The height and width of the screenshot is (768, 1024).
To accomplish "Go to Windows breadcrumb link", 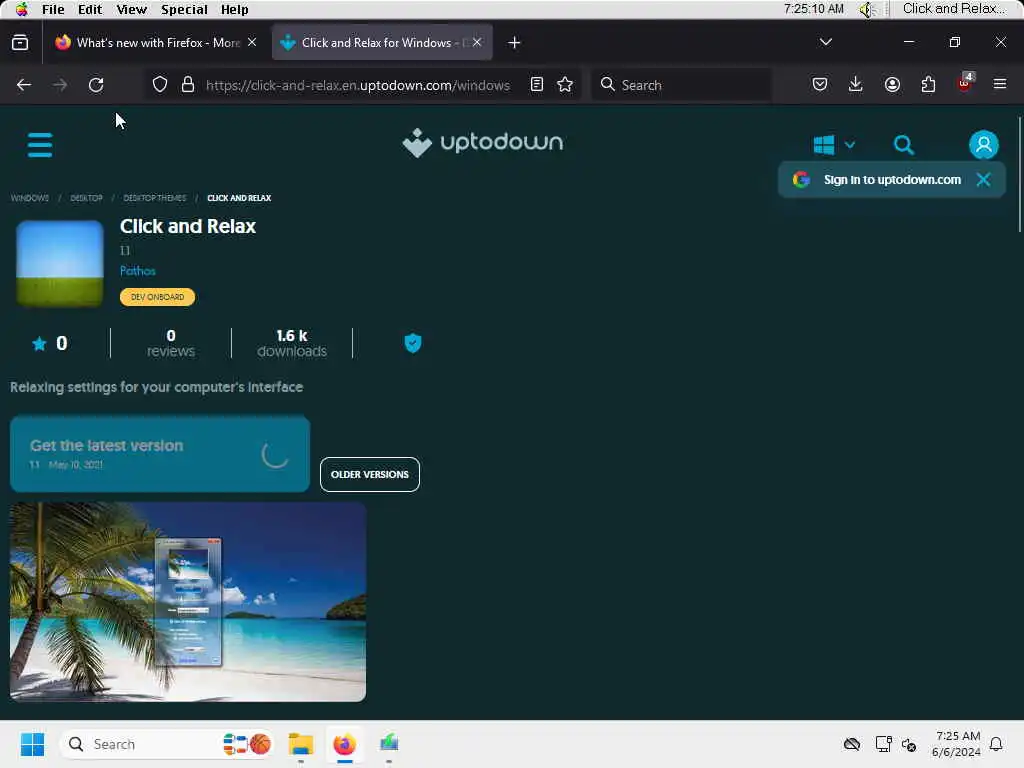I will tap(29, 198).
